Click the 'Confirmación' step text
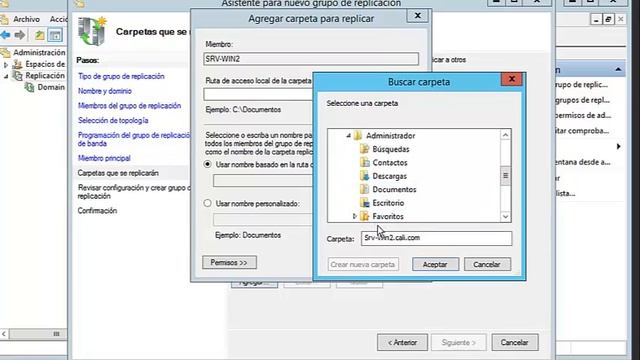The height and width of the screenshot is (360, 640). (x=97, y=211)
